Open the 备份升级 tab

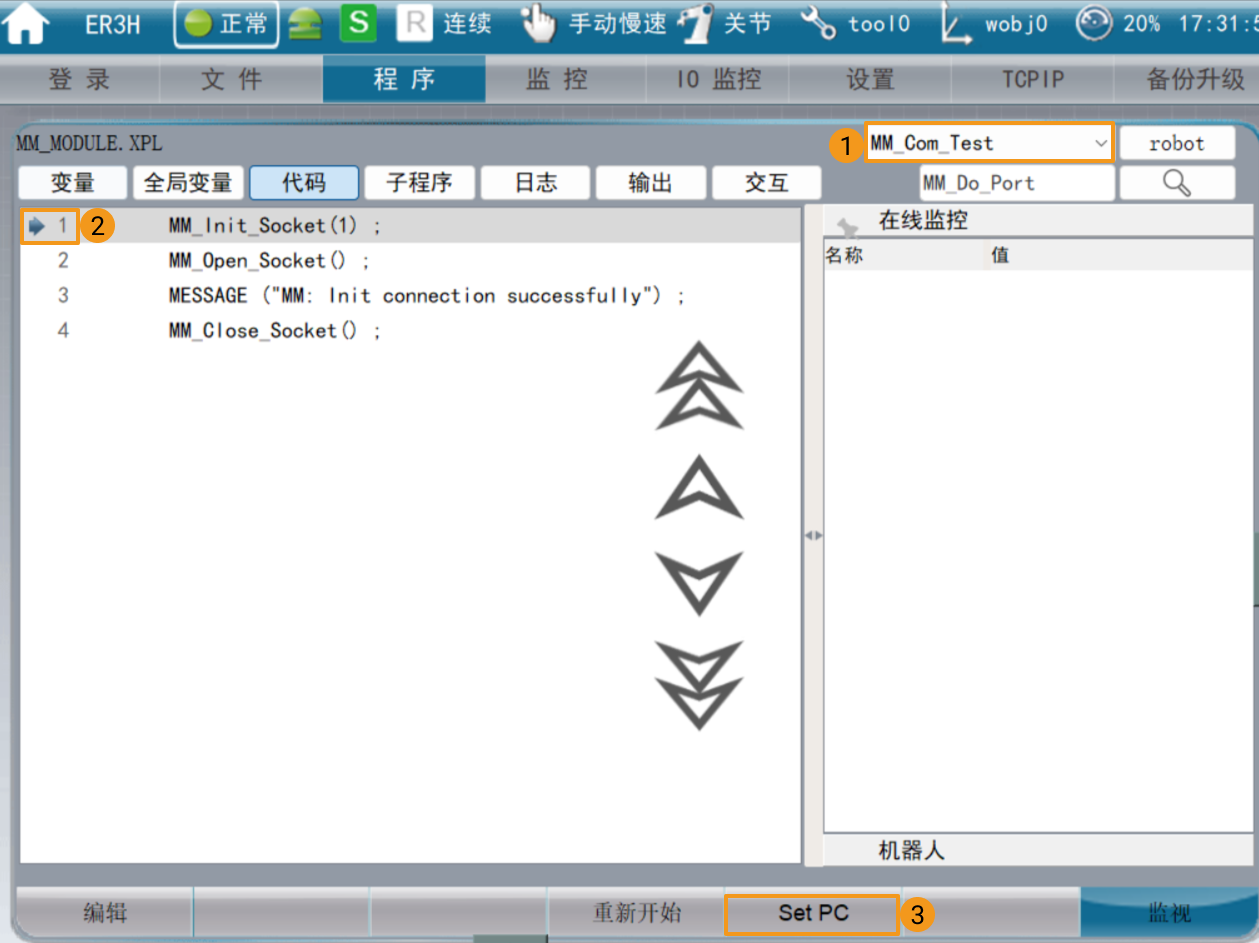(1187, 80)
